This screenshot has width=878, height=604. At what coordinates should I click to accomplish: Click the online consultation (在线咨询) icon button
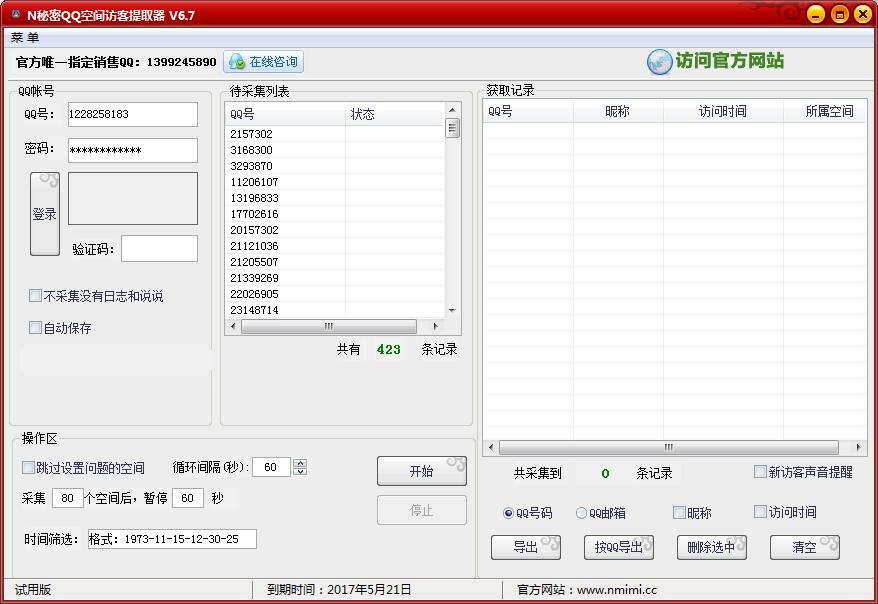tap(264, 62)
